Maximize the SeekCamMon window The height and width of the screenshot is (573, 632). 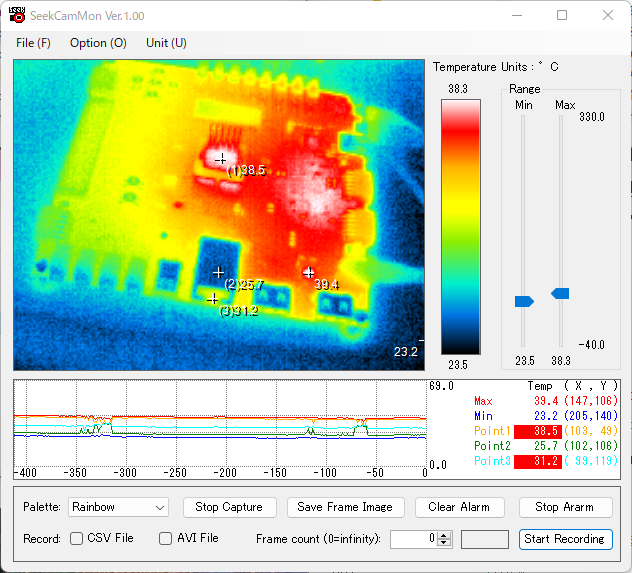point(562,16)
